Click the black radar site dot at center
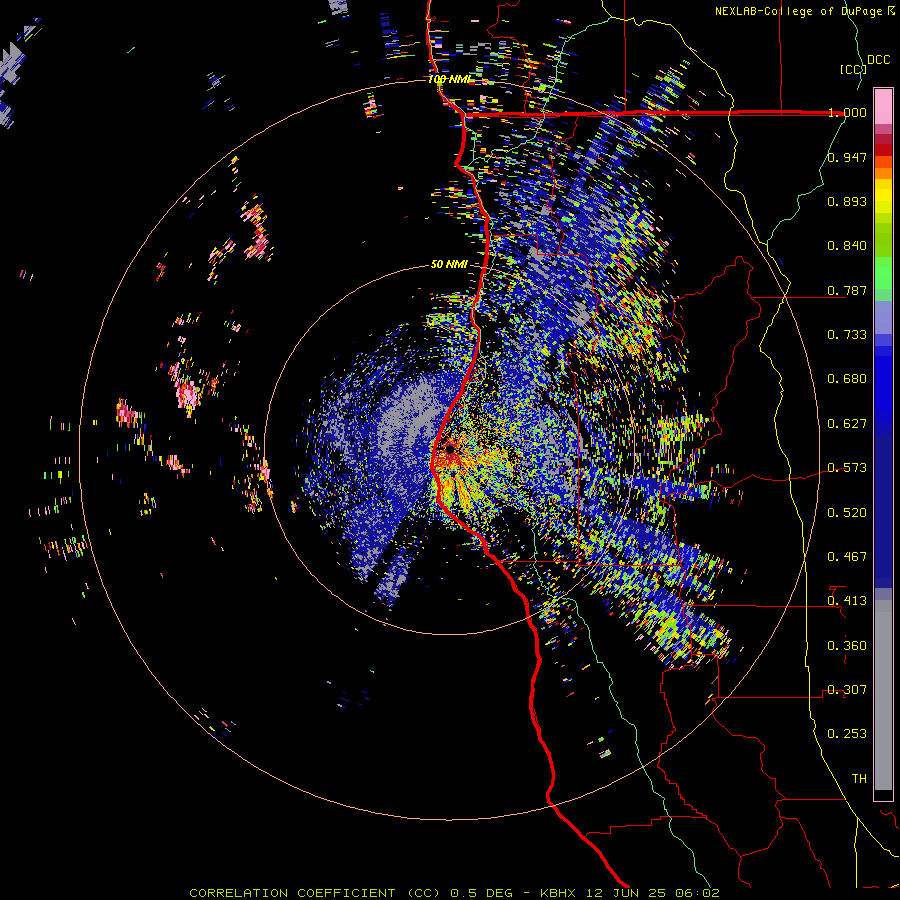900x900 pixels. [451, 449]
